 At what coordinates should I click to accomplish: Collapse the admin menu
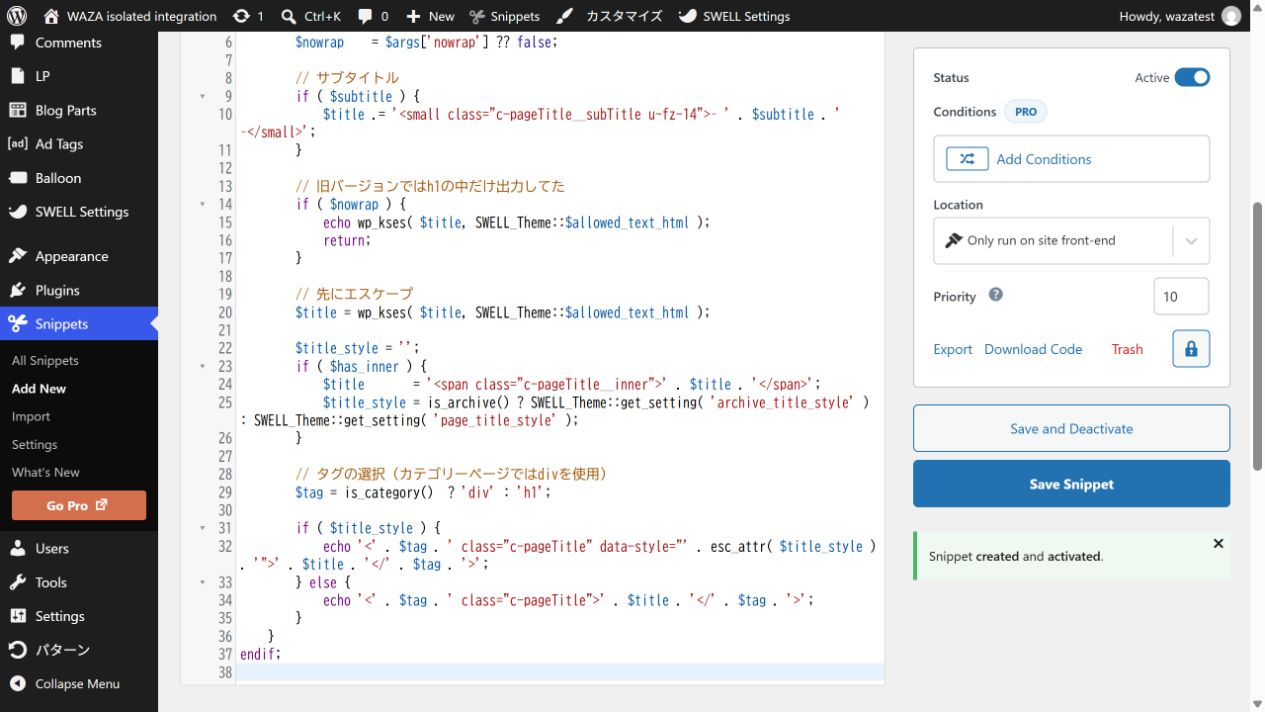pyautogui.click(x=79, y=684)
